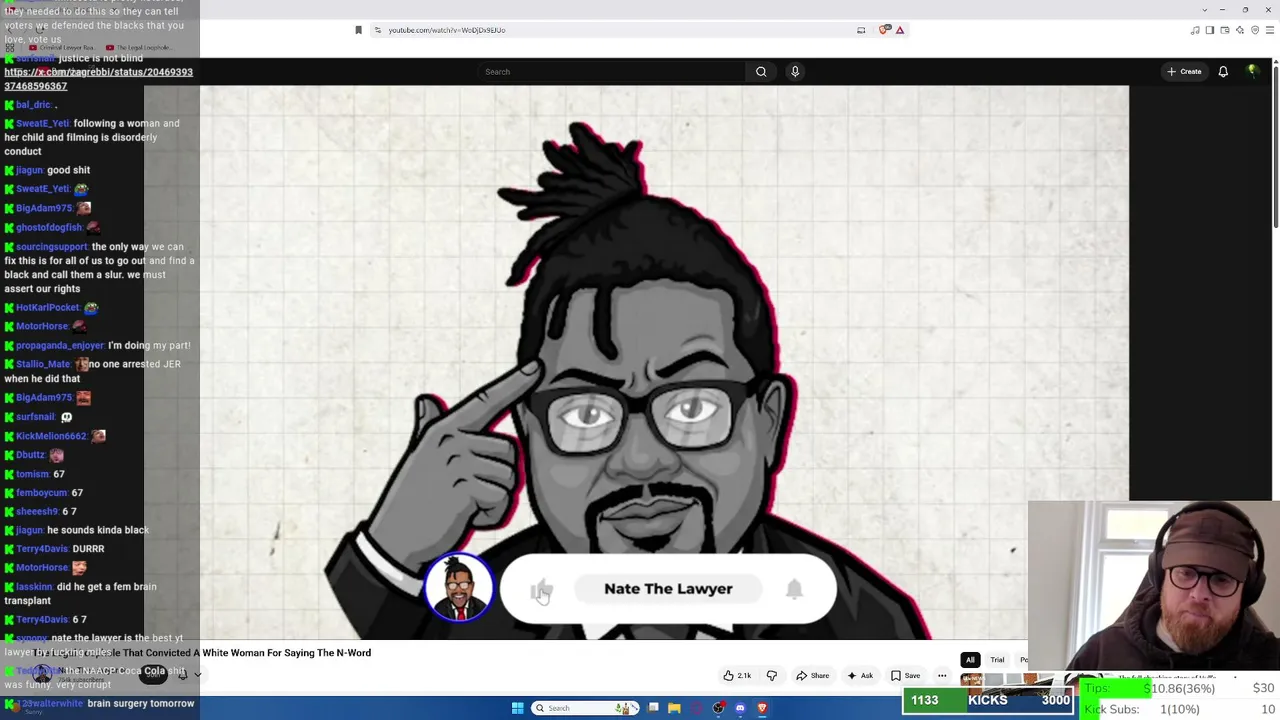Open Task View from the taskbar

click(x=653, y=708)
